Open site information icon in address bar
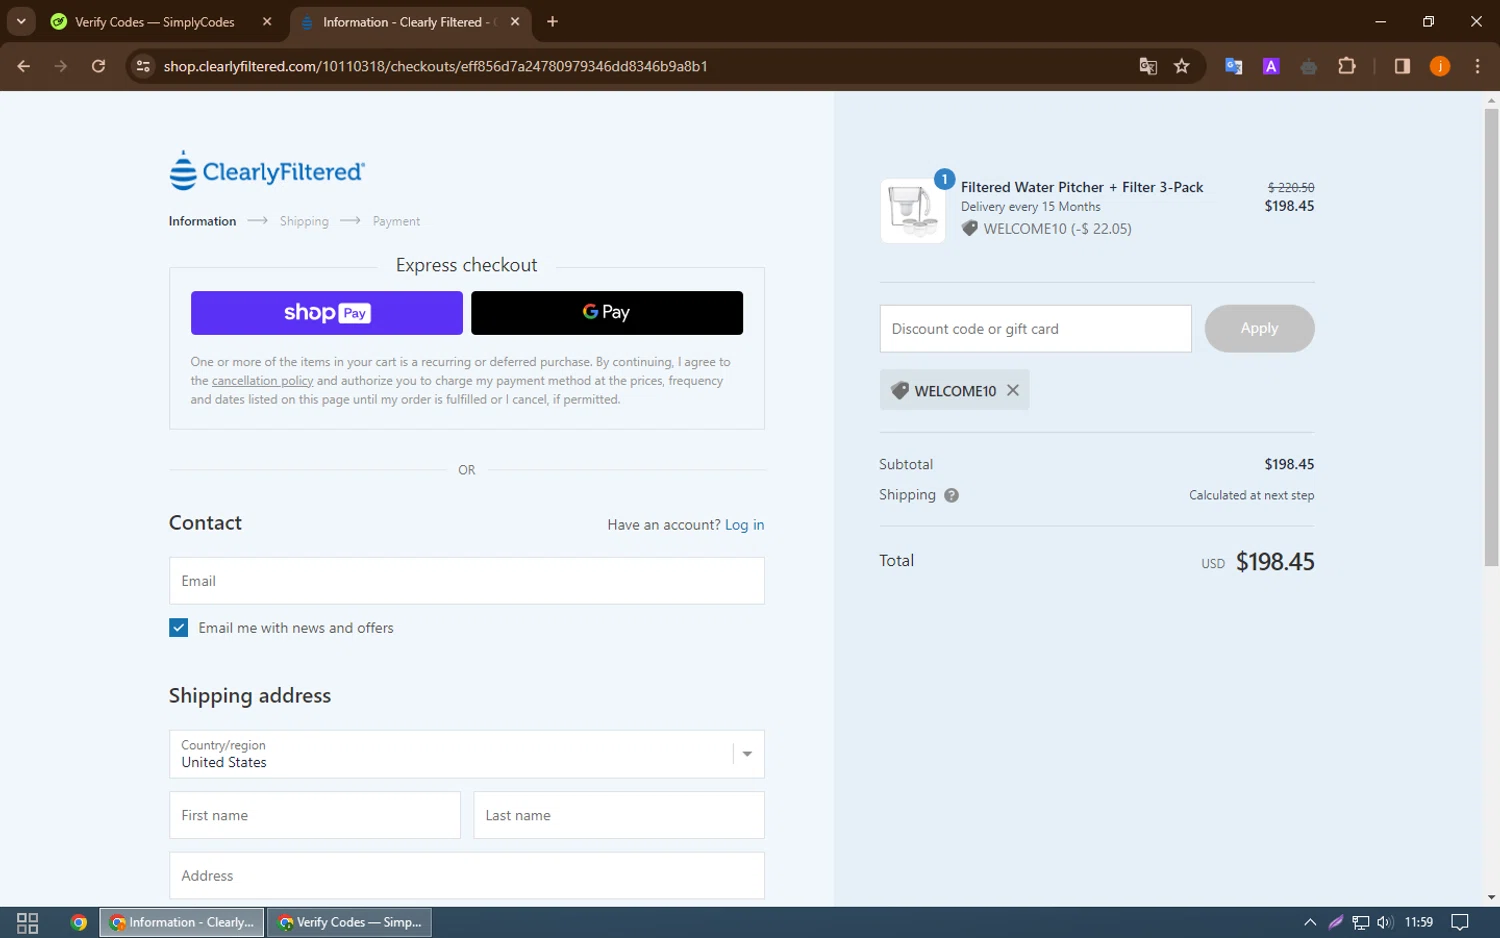Image resolution: width=1500 pixels, height=938 pixels. pyautogui.click(x=143, y=66)
